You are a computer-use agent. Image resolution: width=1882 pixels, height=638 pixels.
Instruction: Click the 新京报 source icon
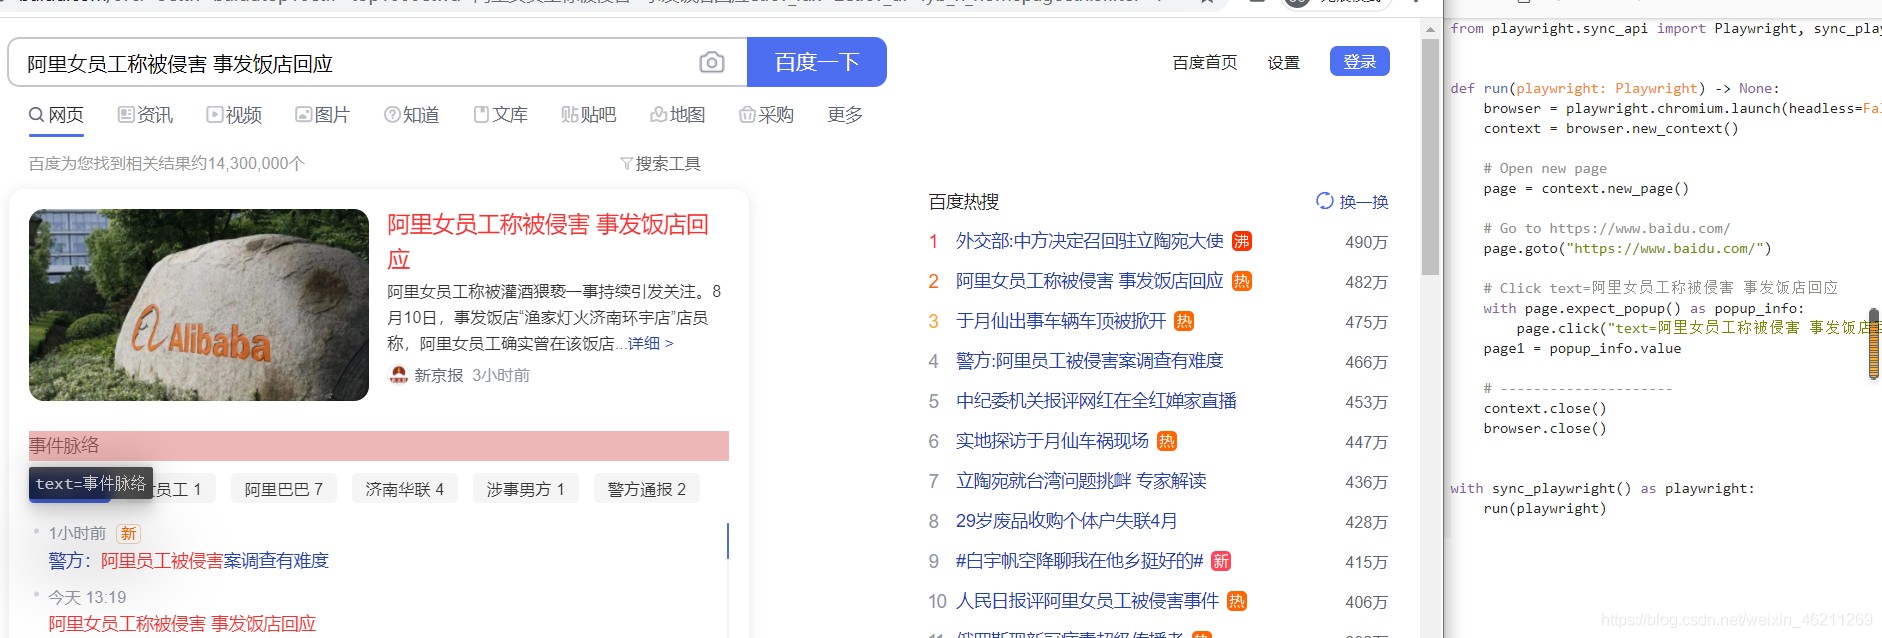coord(398,375)
